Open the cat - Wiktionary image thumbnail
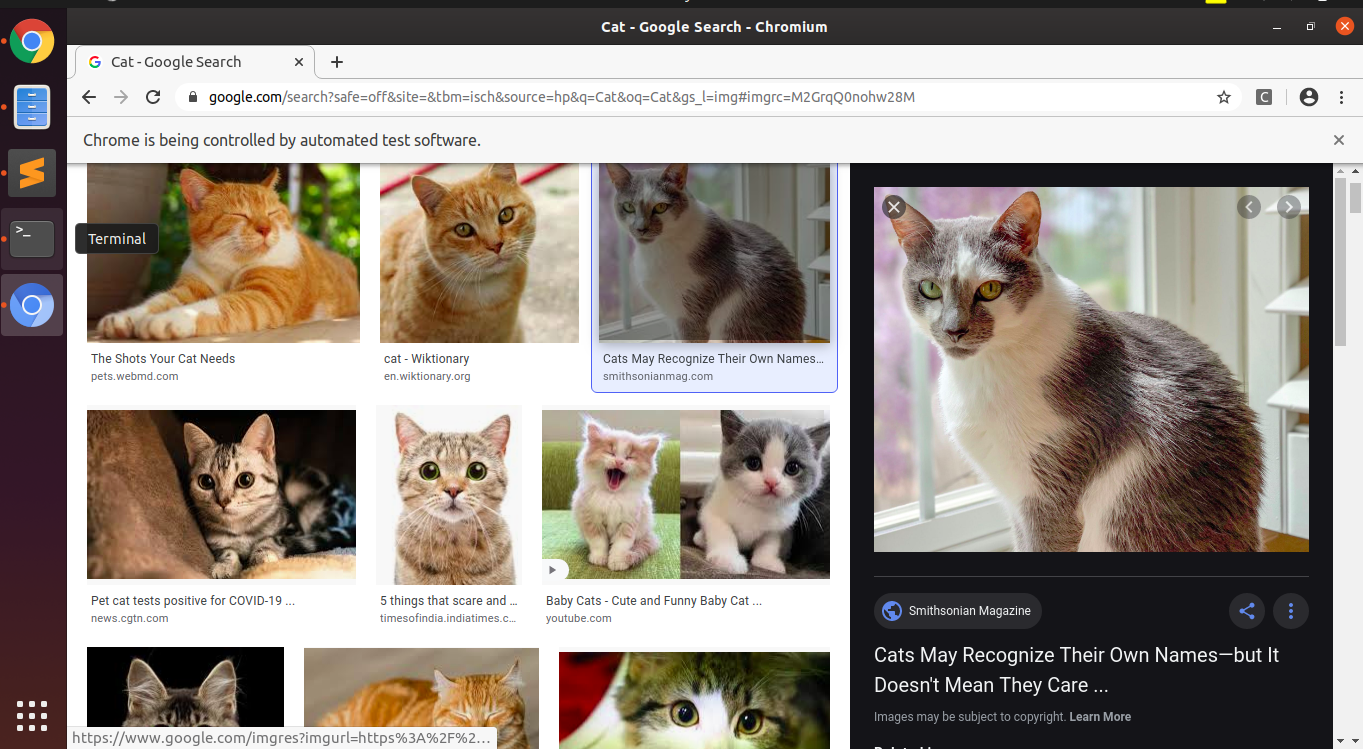1363x749 pixels. [x=479, y=253]
